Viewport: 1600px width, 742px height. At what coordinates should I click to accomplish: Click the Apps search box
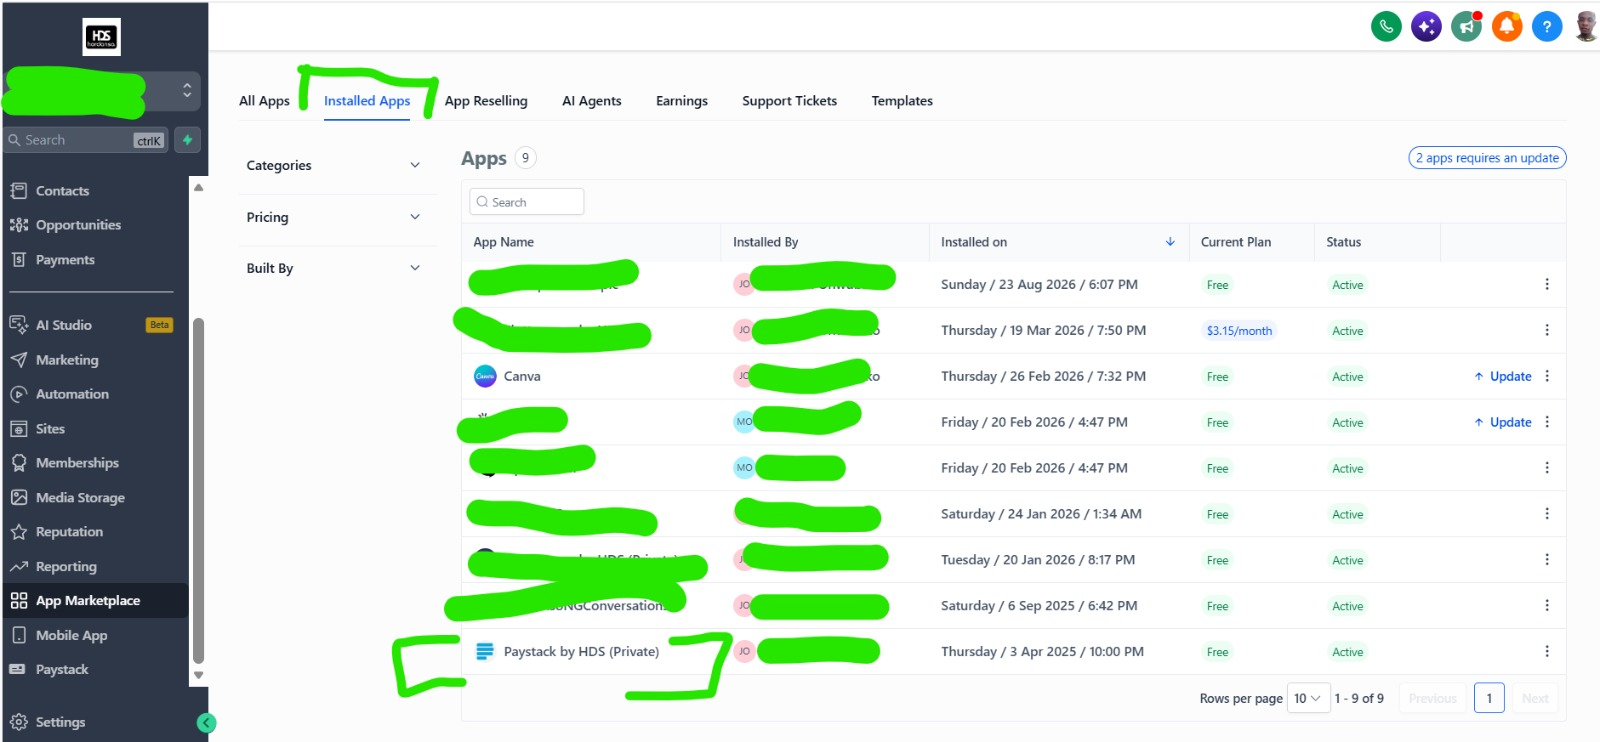(x=527, y=202)
